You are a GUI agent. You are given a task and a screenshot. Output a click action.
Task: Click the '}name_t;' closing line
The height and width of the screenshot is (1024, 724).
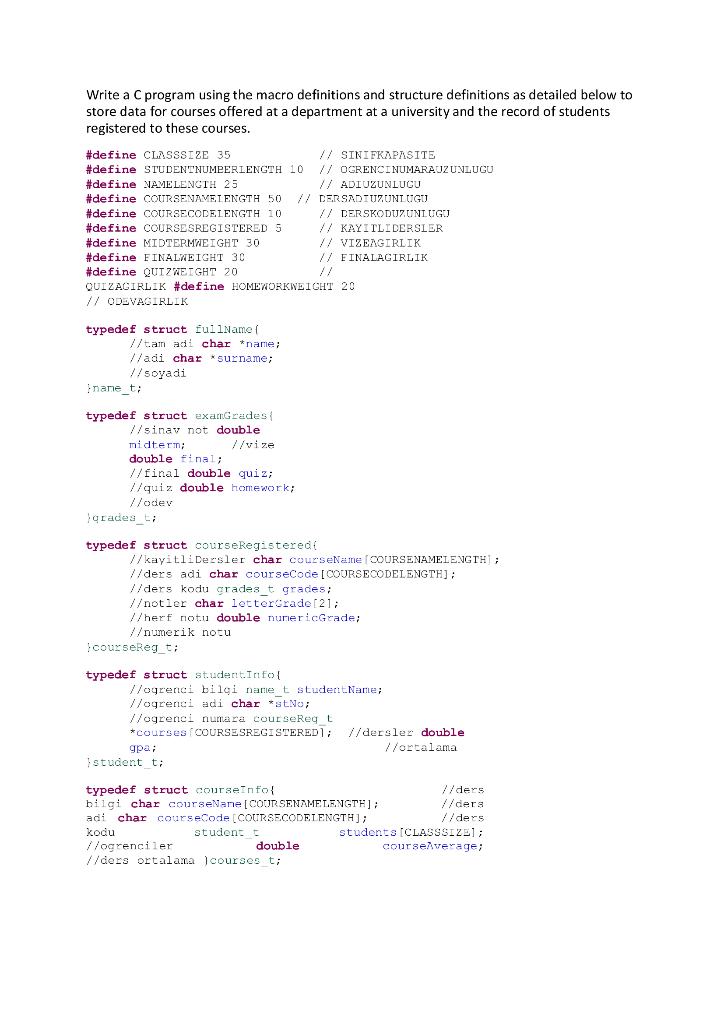click(x=114, y=388)
